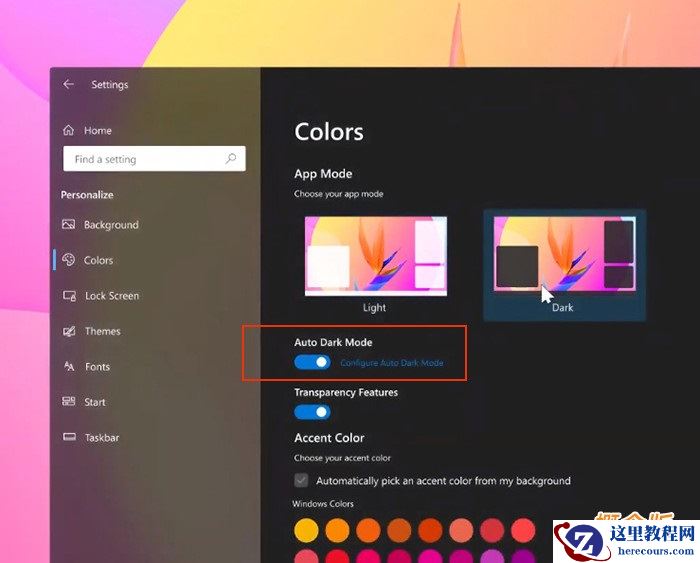Click the Personalize sidebar heading

tap(87, 195)
